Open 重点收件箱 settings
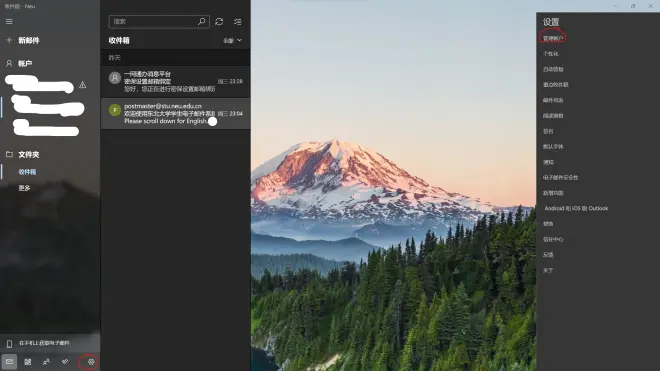 click(555, 85)
